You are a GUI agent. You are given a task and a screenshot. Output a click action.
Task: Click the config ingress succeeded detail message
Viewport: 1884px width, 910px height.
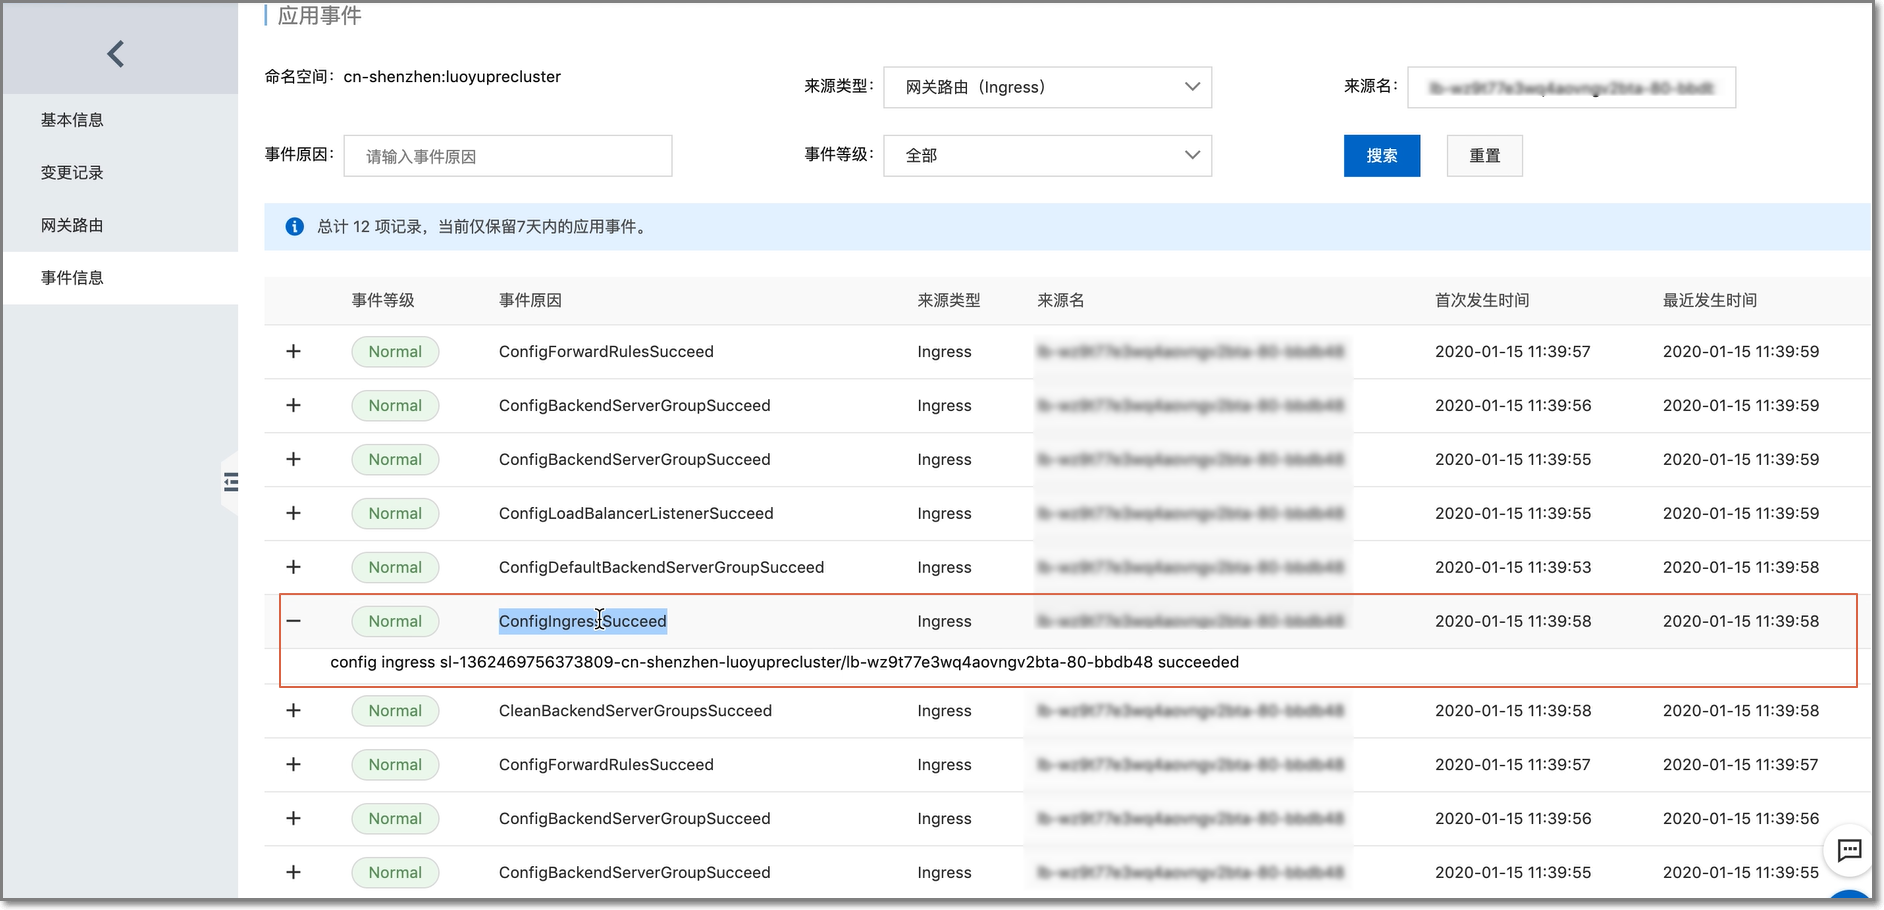coord(784,663)
